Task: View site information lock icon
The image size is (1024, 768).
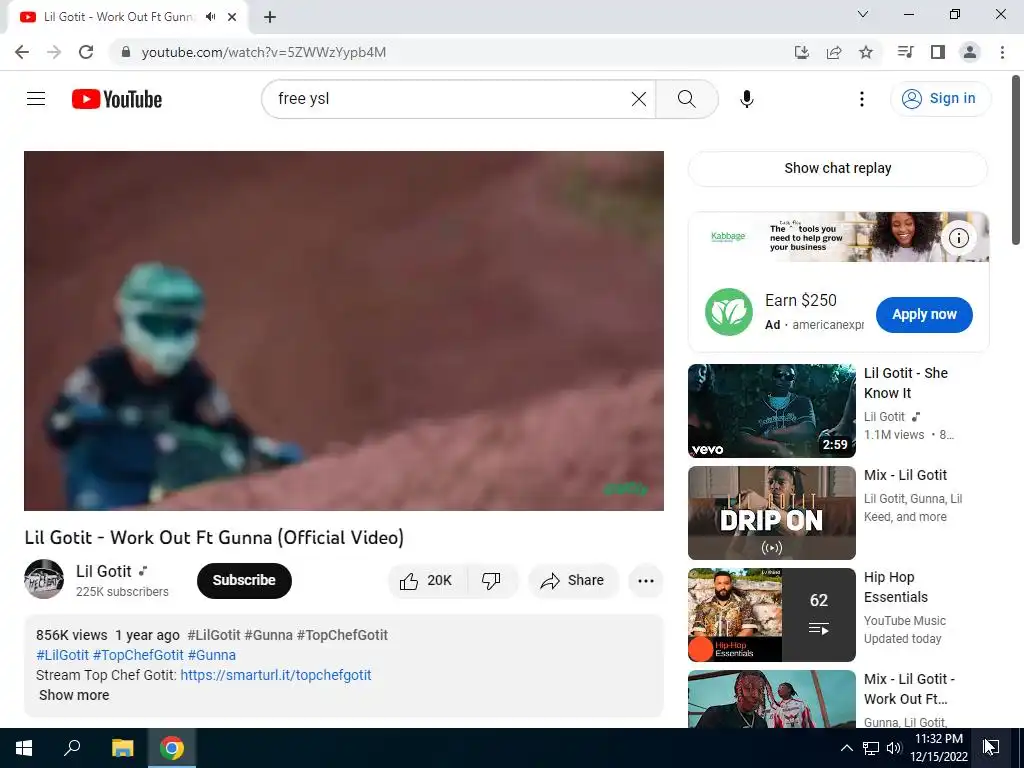Action: tap(126, 52)
